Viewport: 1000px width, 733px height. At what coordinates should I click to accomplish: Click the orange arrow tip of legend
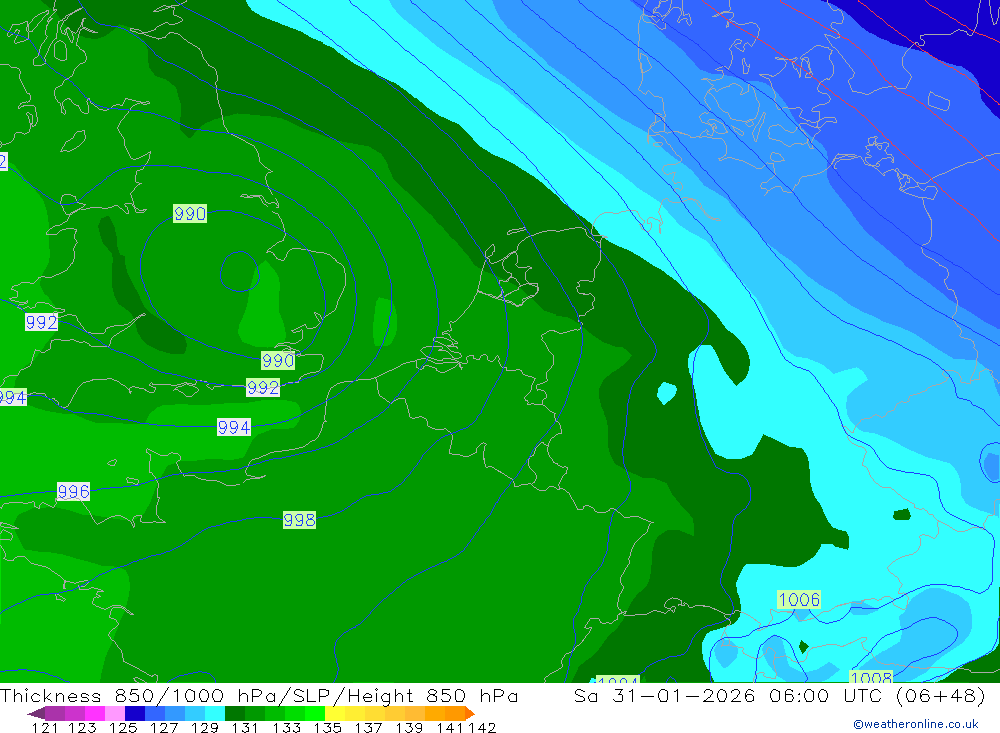point(470,713)
